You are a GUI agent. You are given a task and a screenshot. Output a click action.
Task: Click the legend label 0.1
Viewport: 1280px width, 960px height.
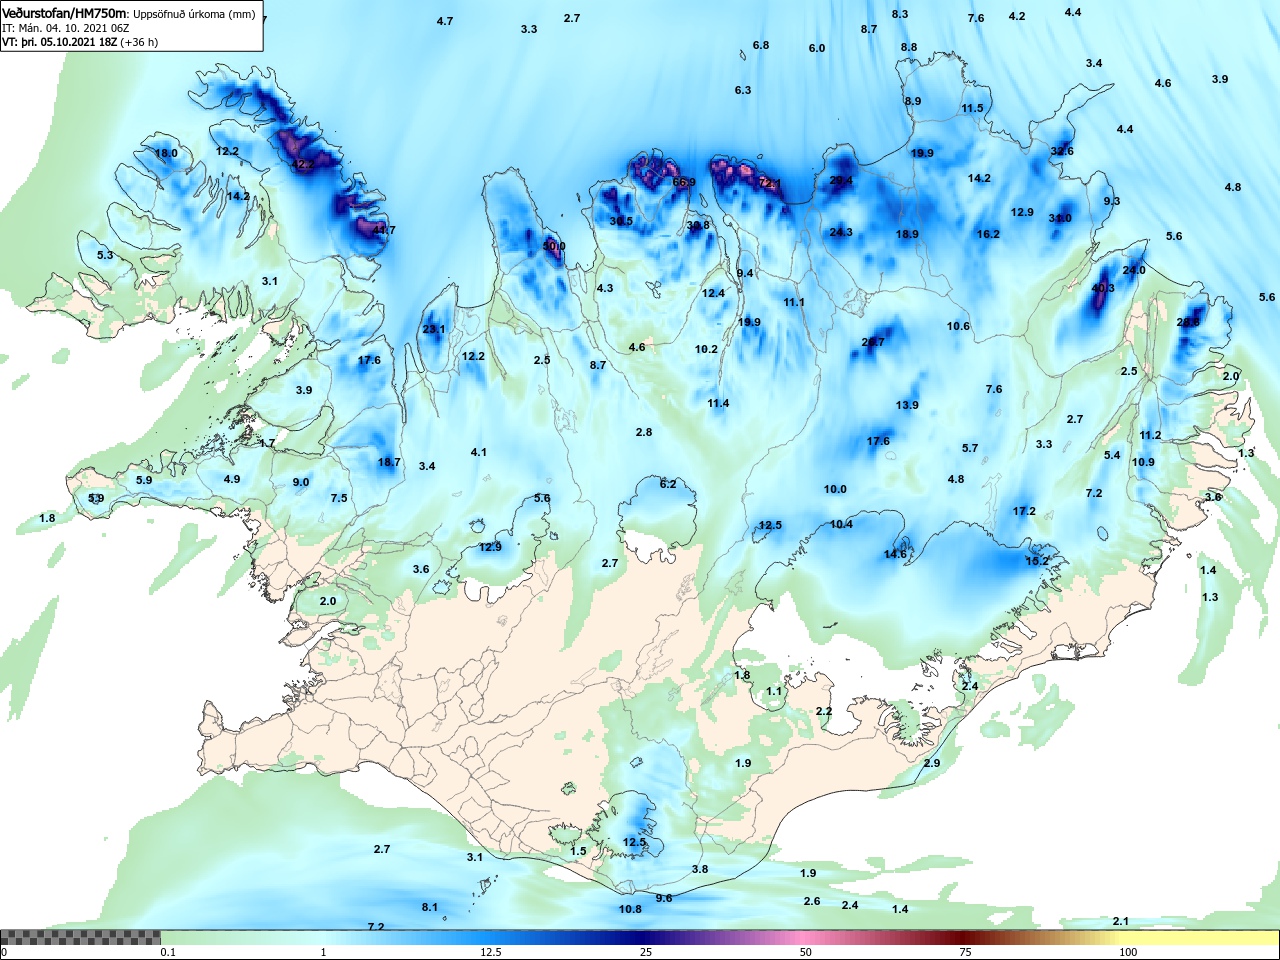168,952
